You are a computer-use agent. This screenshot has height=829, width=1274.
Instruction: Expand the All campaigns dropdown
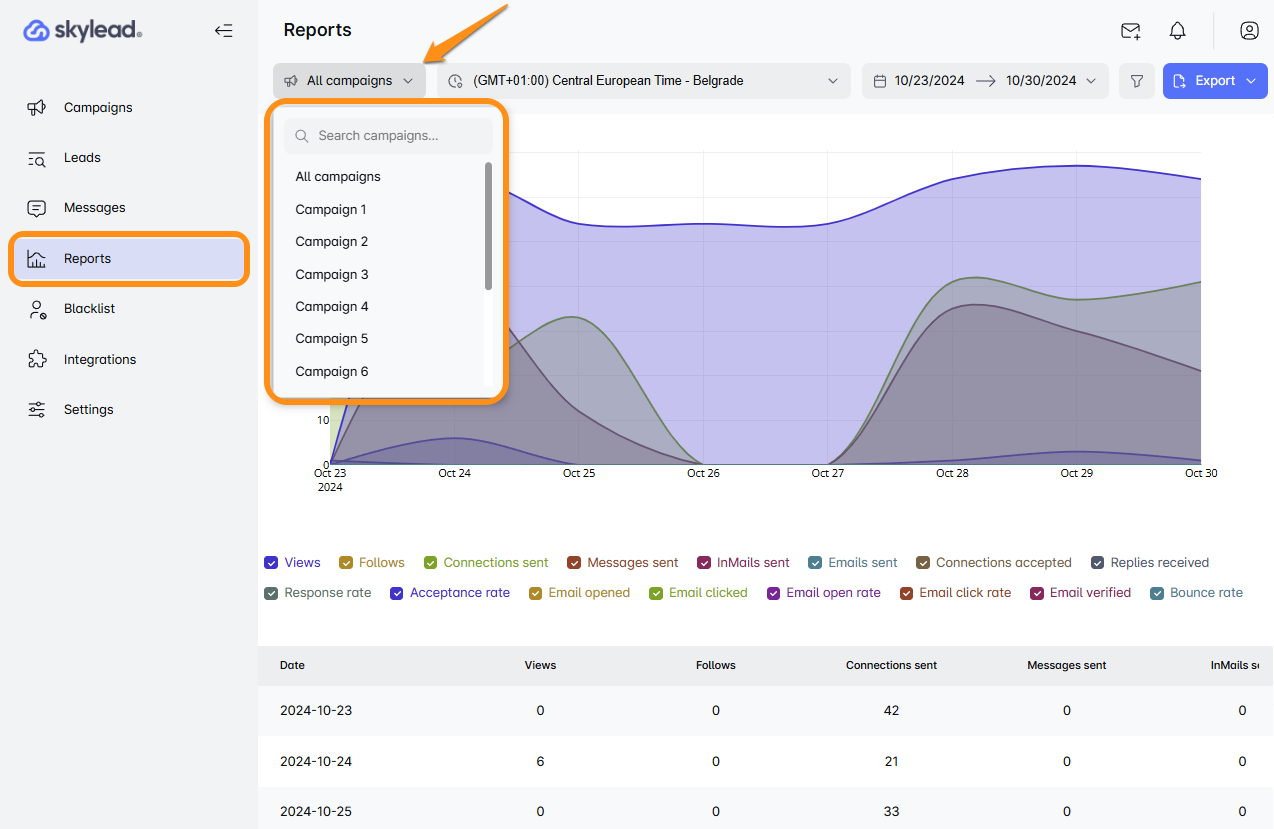(349, 81)
